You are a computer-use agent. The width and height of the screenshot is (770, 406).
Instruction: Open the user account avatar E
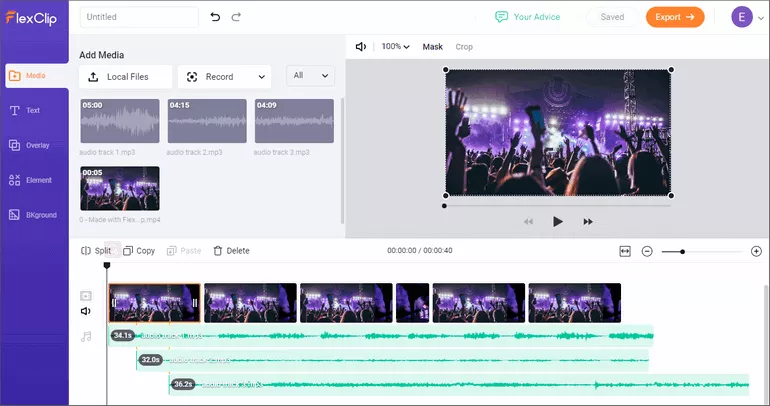(x=742, y=17)
